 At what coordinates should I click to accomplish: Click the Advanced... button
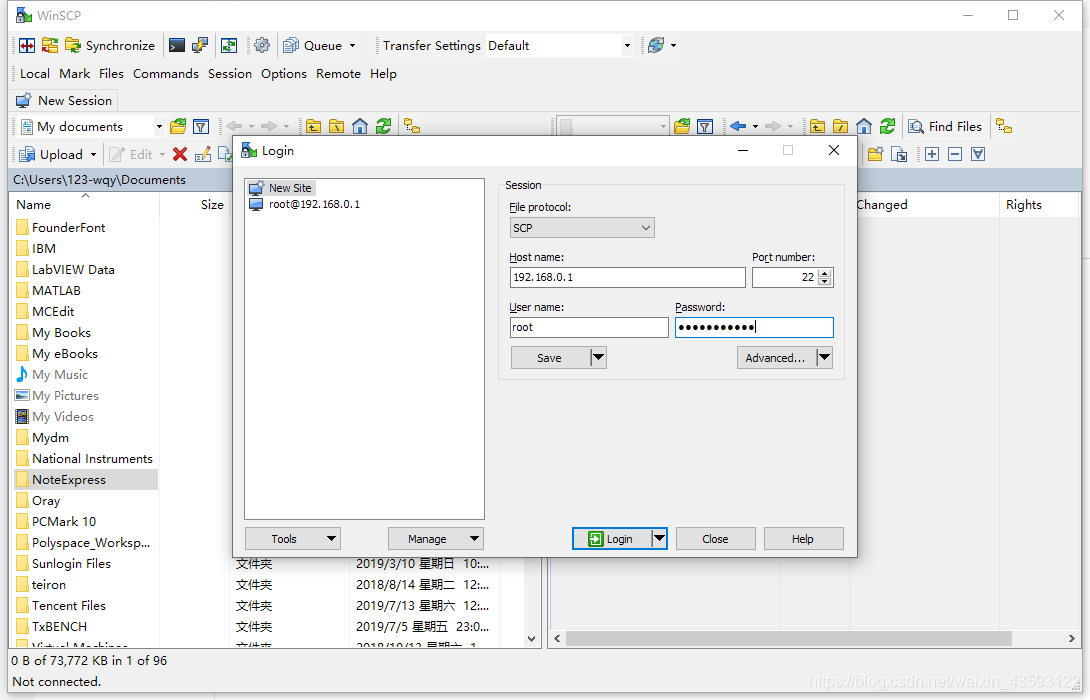[776, 358]
